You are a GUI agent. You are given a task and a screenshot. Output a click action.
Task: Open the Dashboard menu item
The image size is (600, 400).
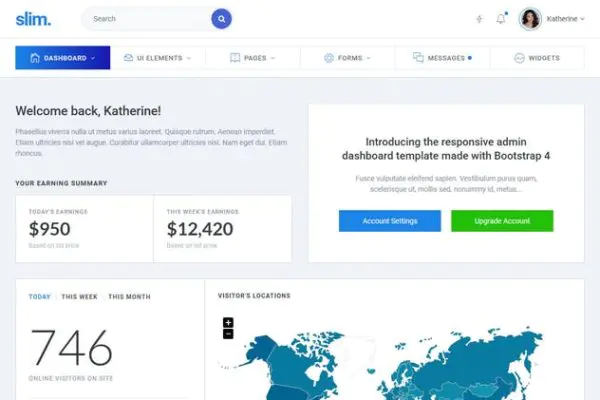[x=63, y=58]
